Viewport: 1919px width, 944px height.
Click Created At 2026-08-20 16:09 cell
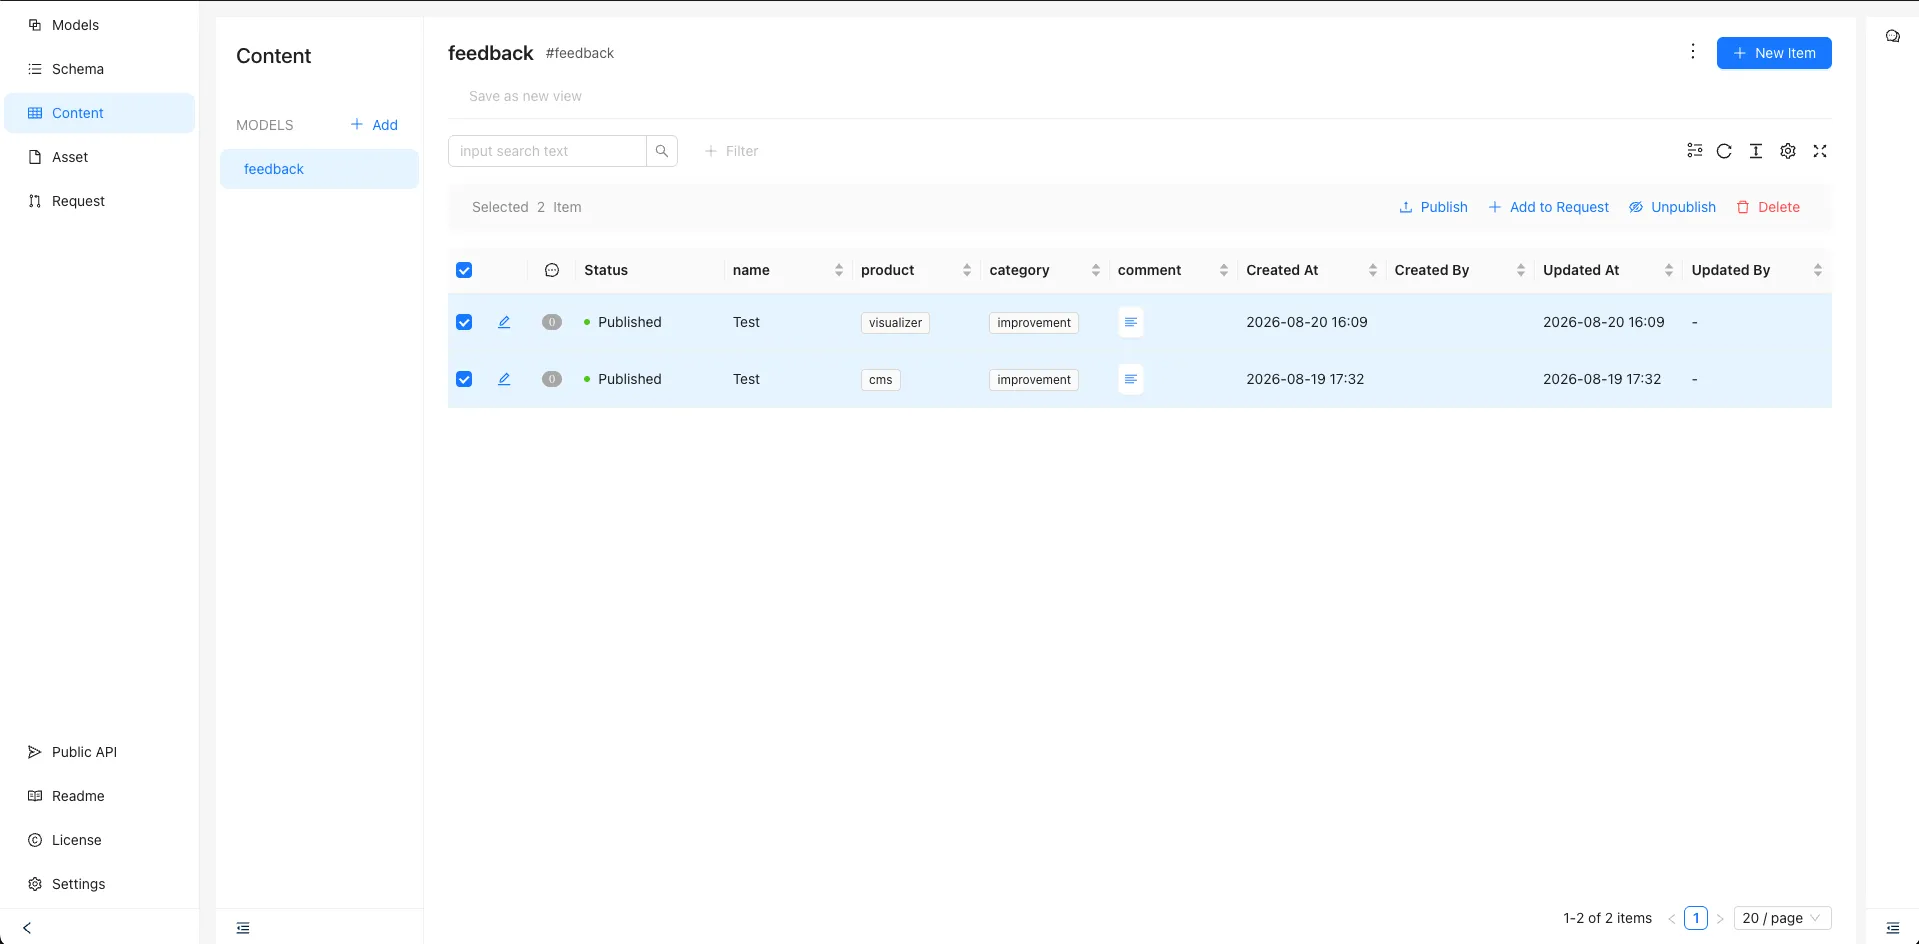(x=1307, y=322)
